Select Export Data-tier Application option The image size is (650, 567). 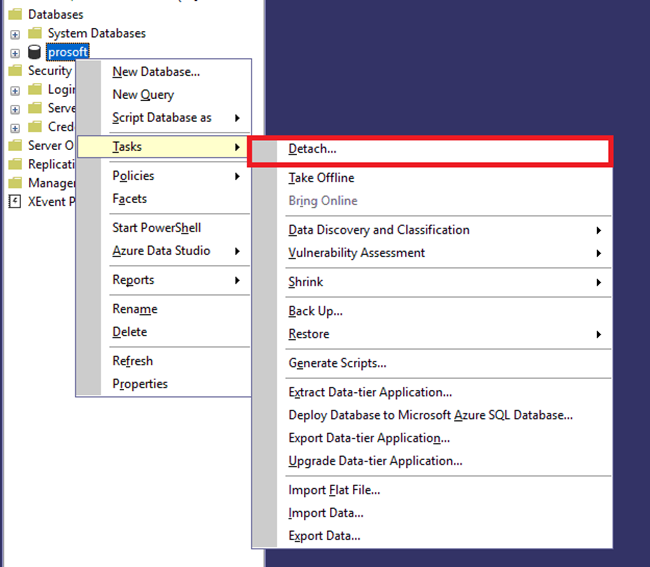point(369,438)
